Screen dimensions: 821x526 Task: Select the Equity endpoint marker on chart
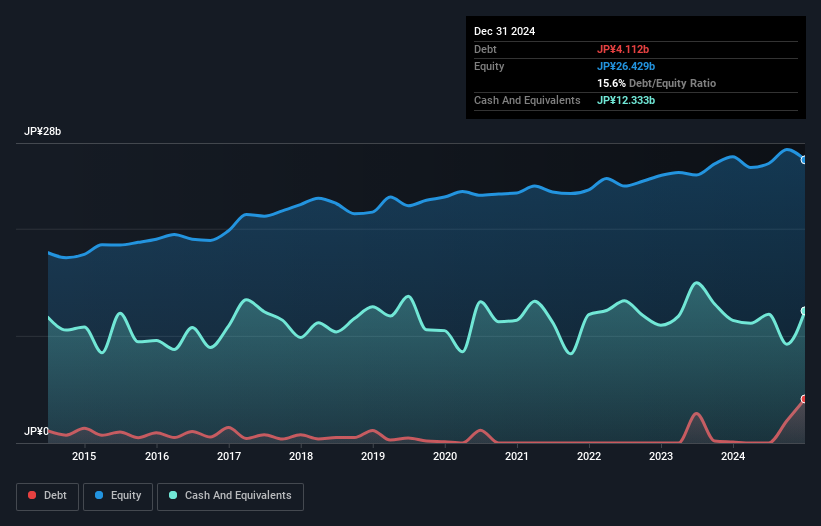click(804, 160)
